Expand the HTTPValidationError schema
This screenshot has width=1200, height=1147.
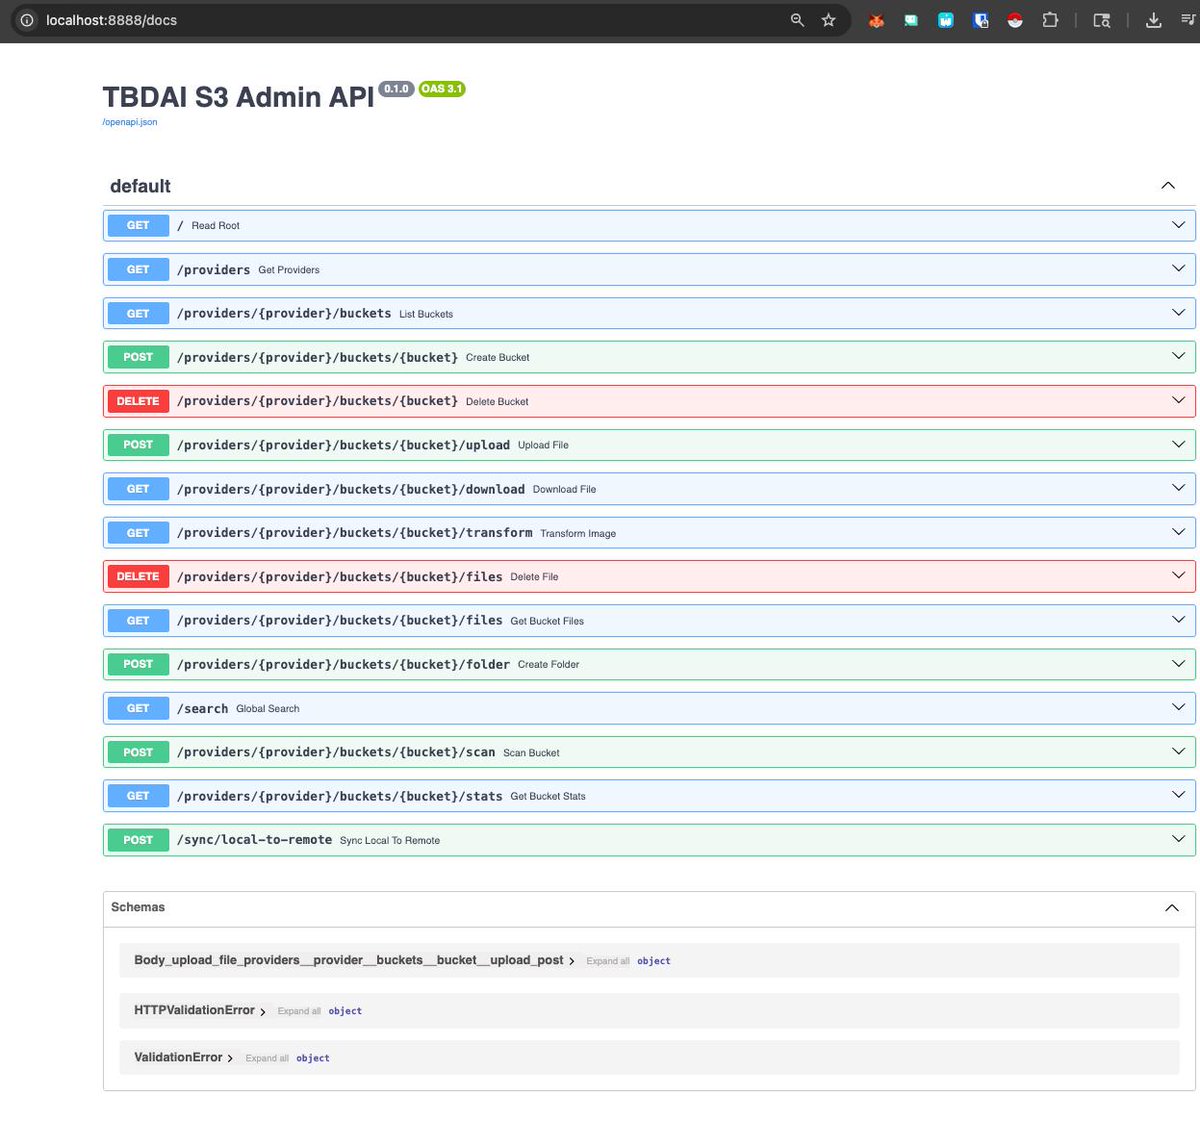click(263, 1012)
